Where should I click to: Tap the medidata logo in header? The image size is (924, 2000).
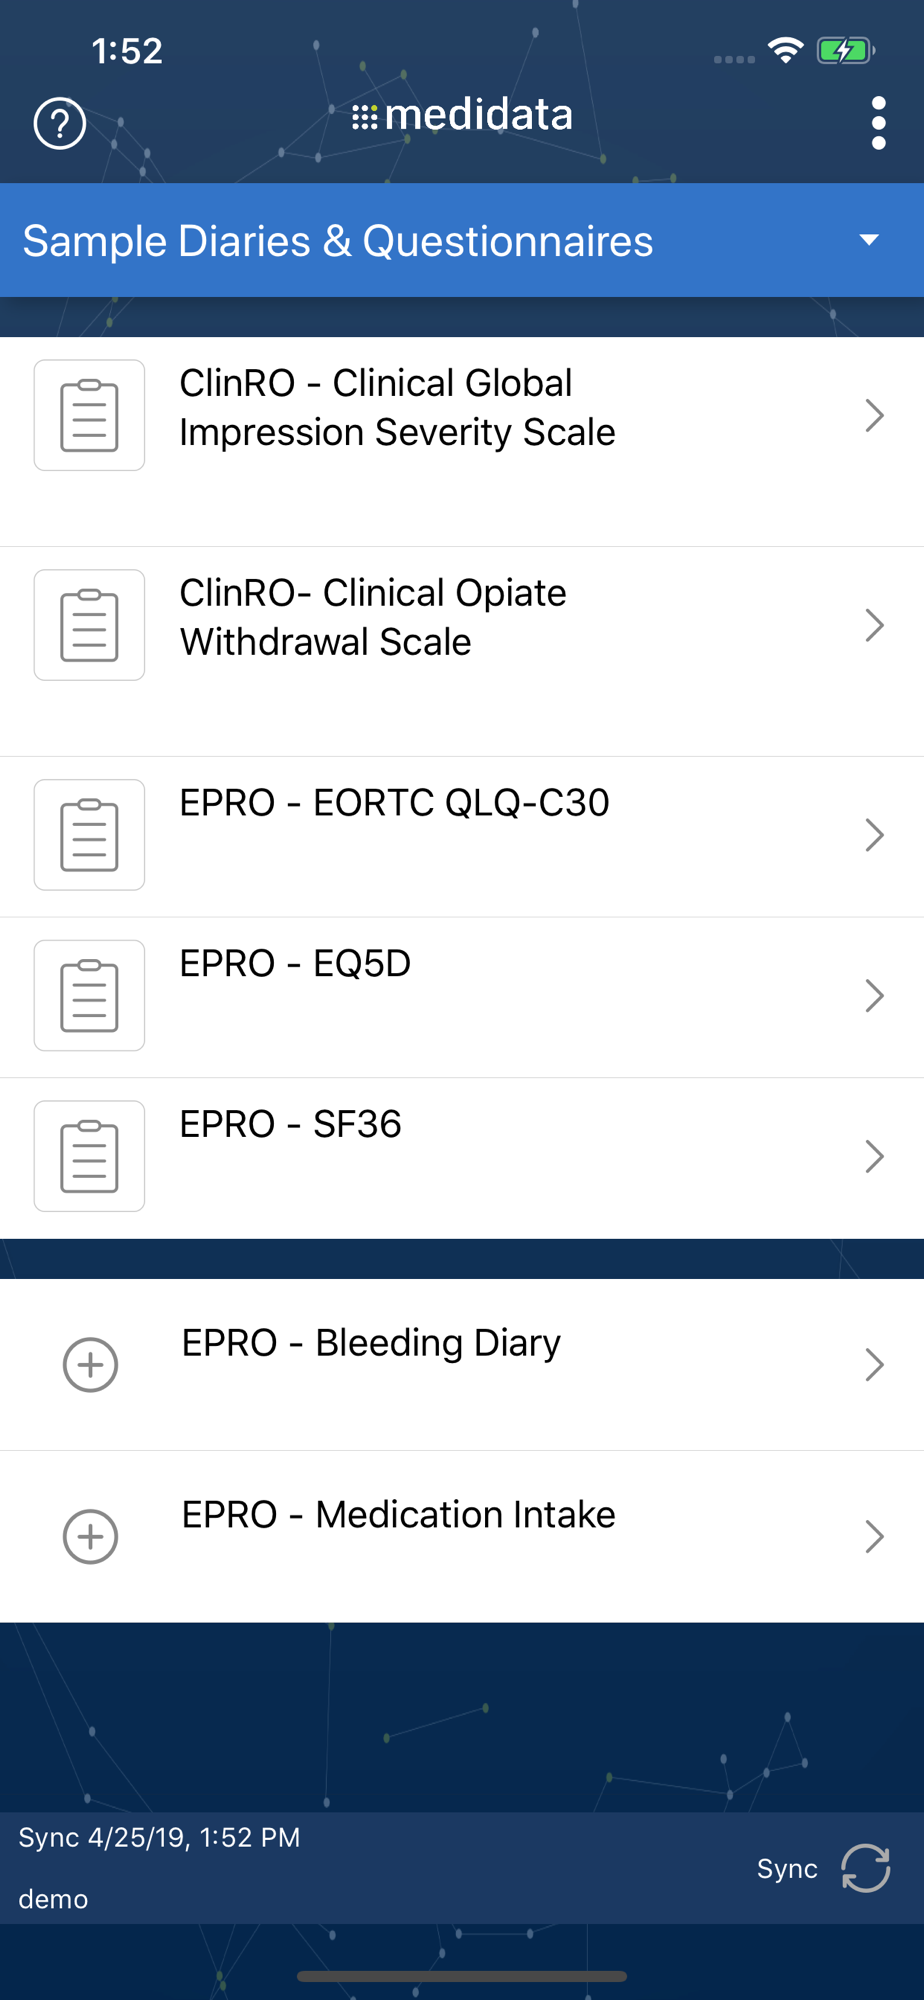tap(462, 115)
